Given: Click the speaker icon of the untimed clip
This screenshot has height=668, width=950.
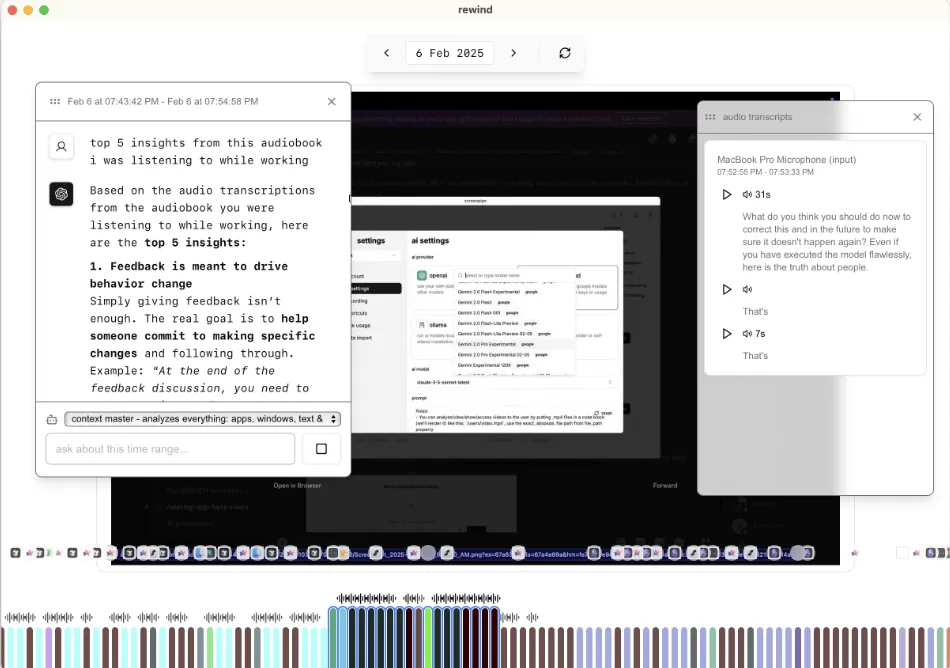Looking at the screenshot, I should pyautogui.click(x=747, y=289).
